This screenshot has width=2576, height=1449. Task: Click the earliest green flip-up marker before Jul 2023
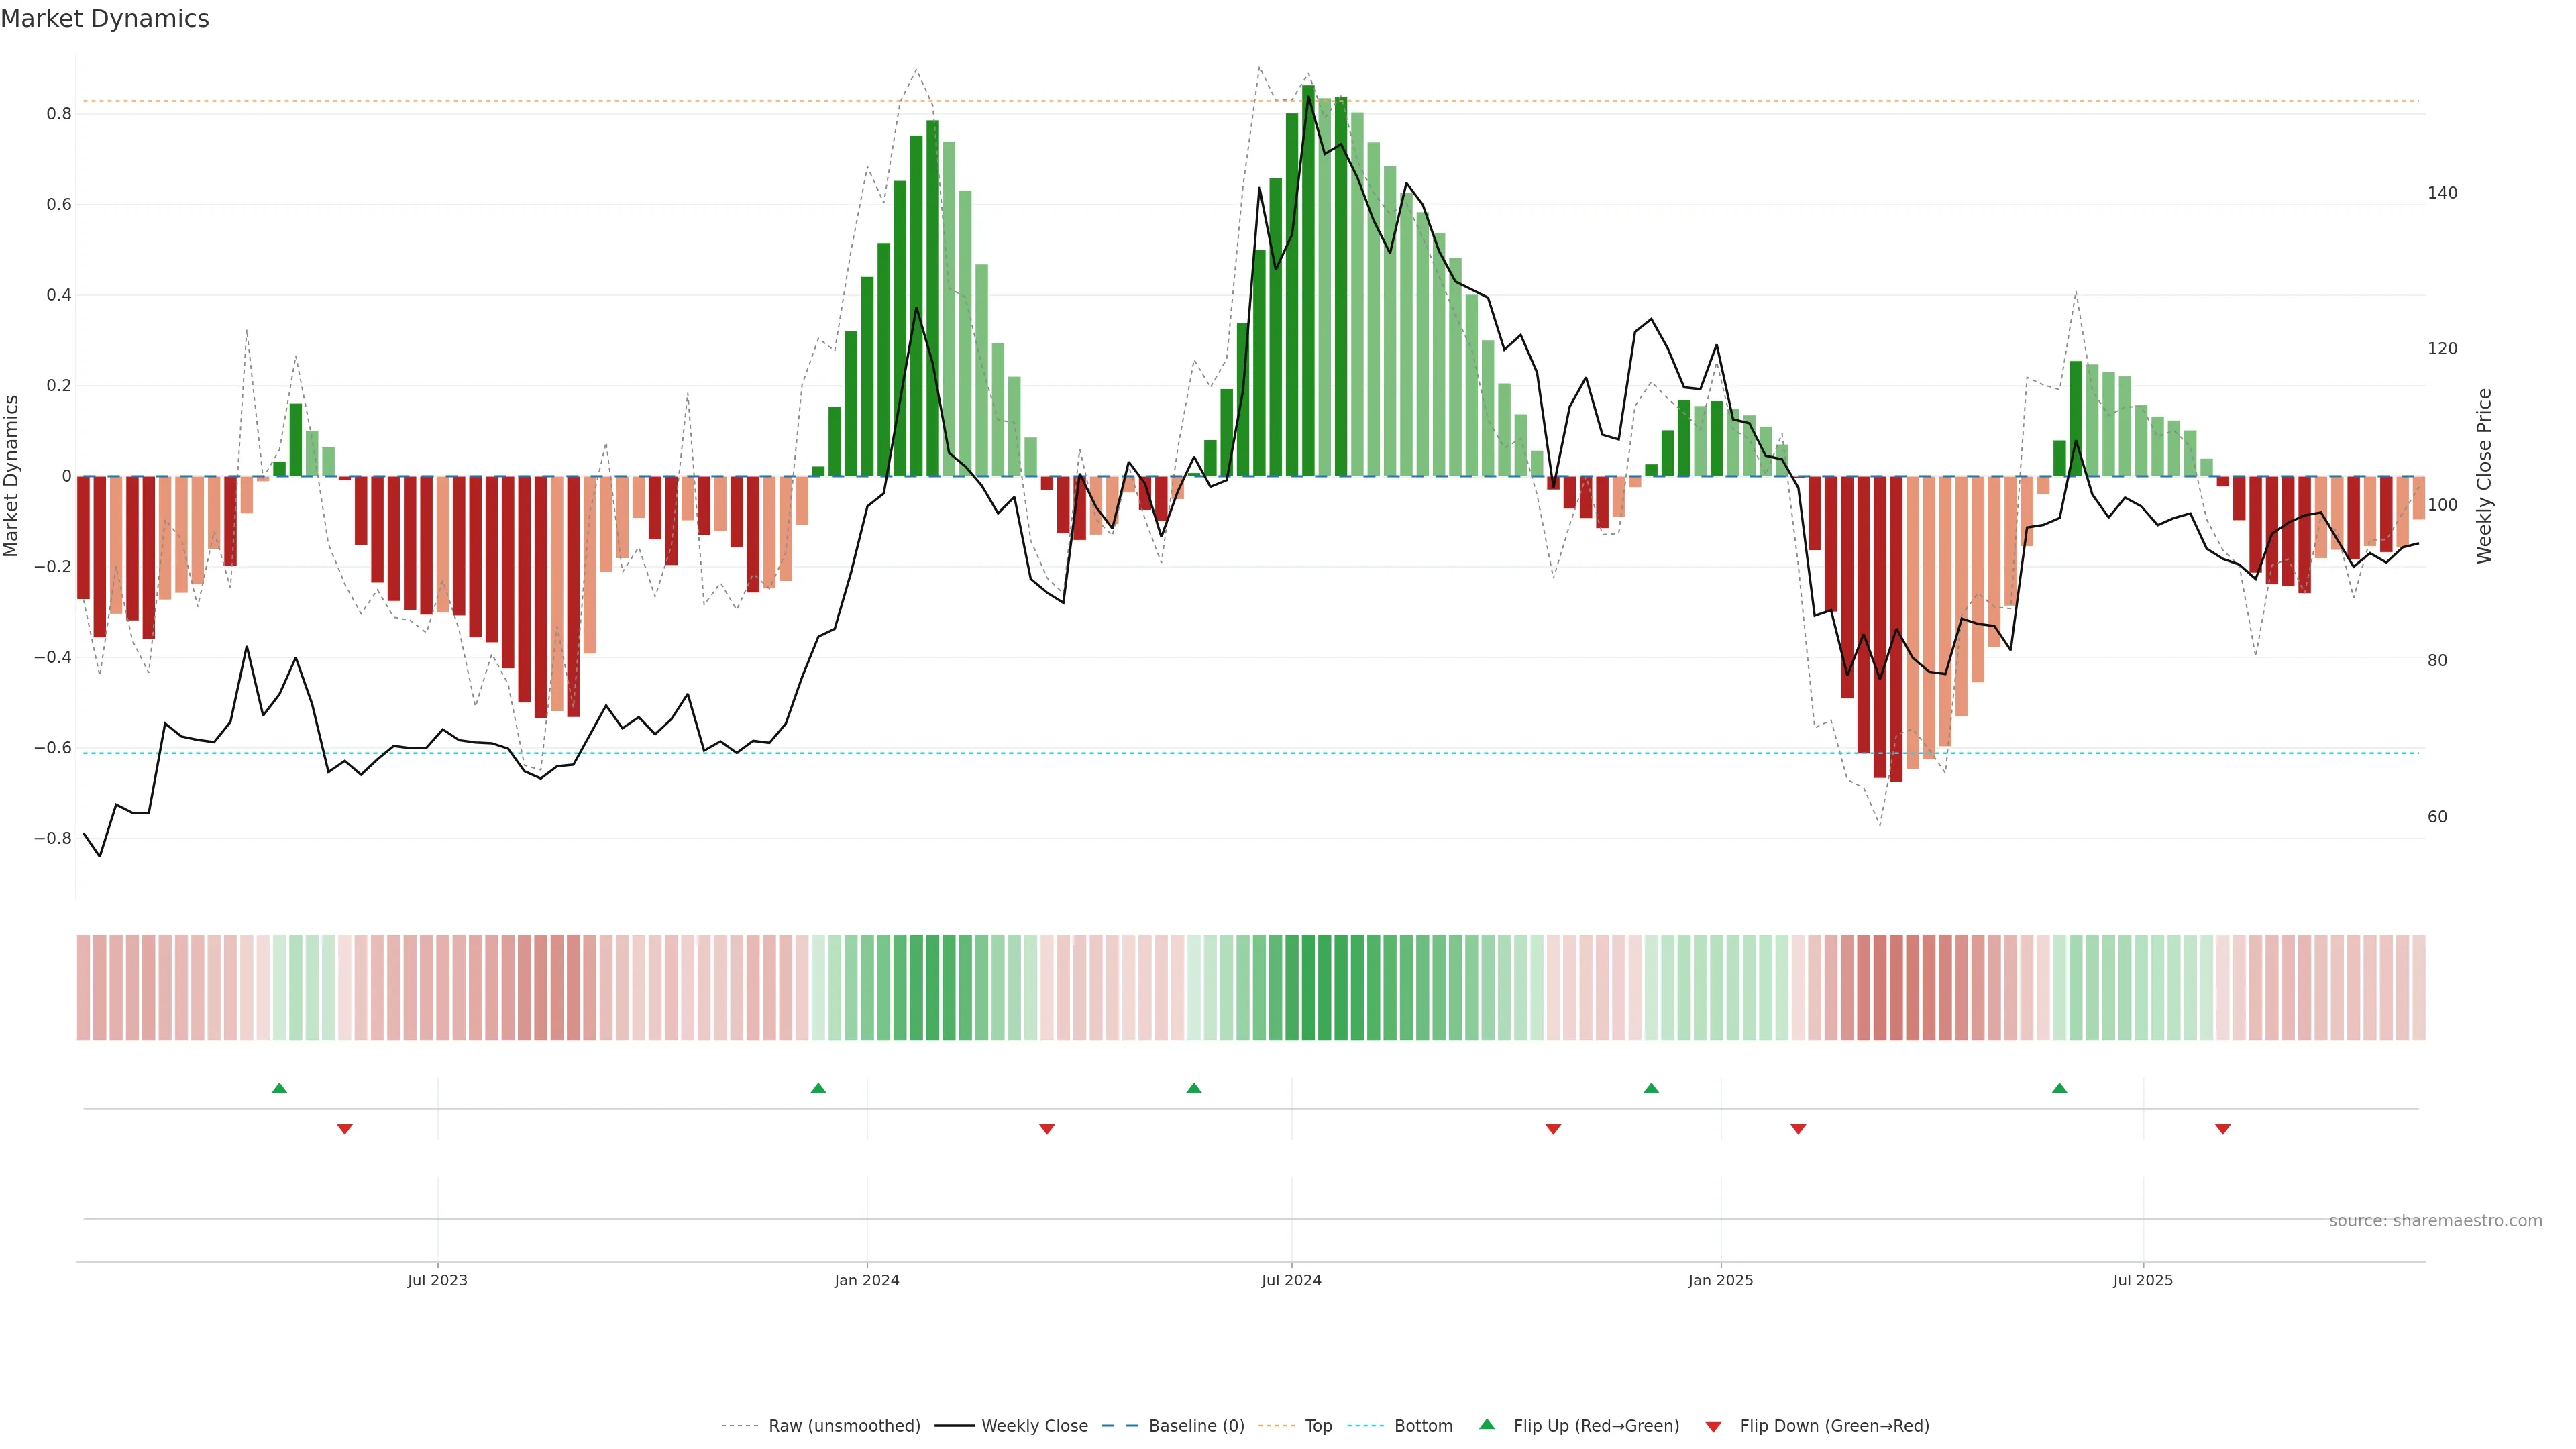tap(279, 1088)
